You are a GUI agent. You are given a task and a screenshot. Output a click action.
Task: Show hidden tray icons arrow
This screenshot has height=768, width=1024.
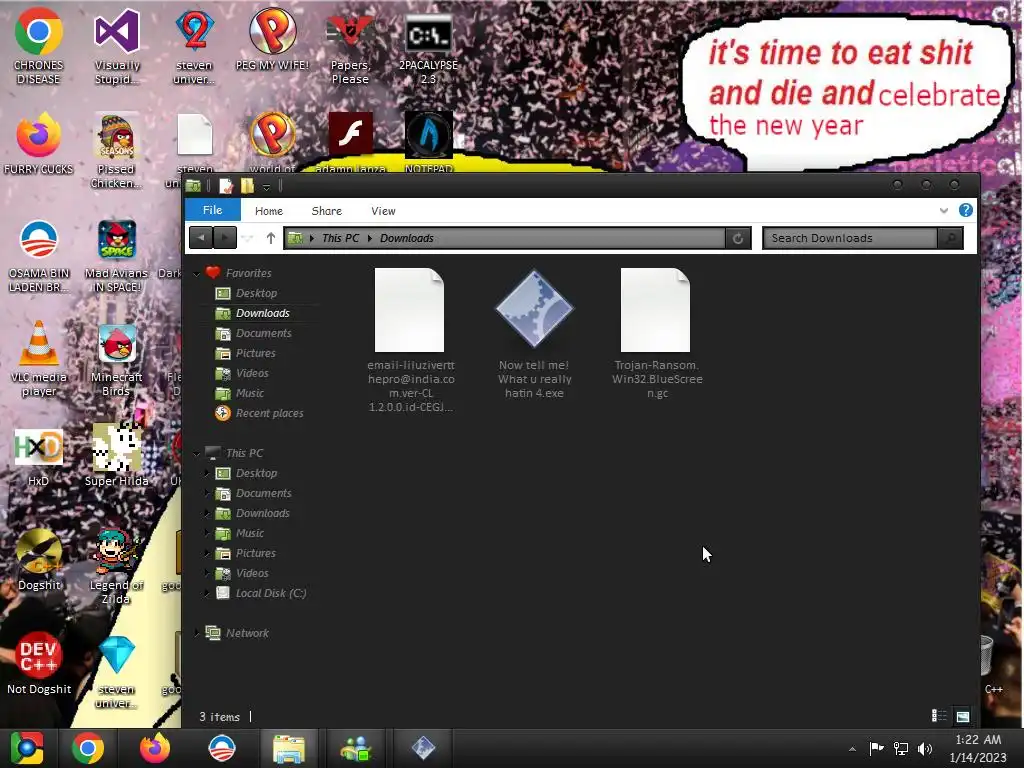852,749
